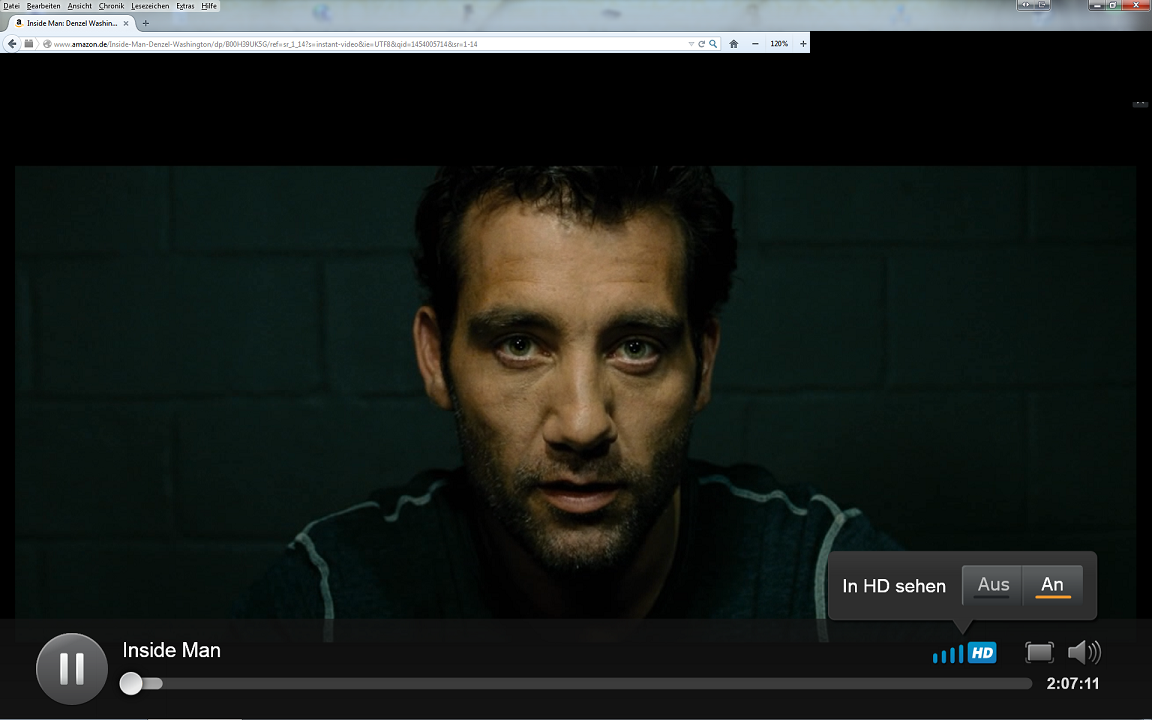Click the blue signal strength bars
This screenshot has width=1152, height=720.
[948, 653]
